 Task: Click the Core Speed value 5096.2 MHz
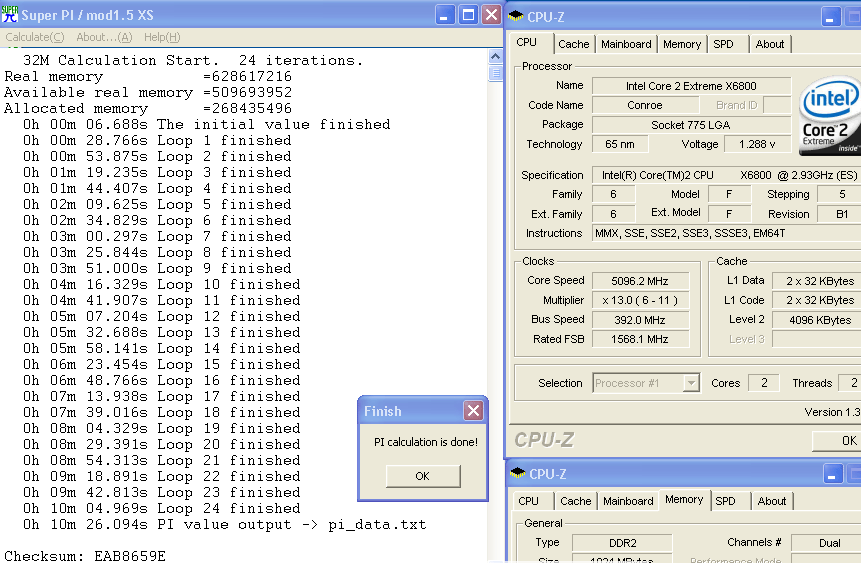pos(640,281)
